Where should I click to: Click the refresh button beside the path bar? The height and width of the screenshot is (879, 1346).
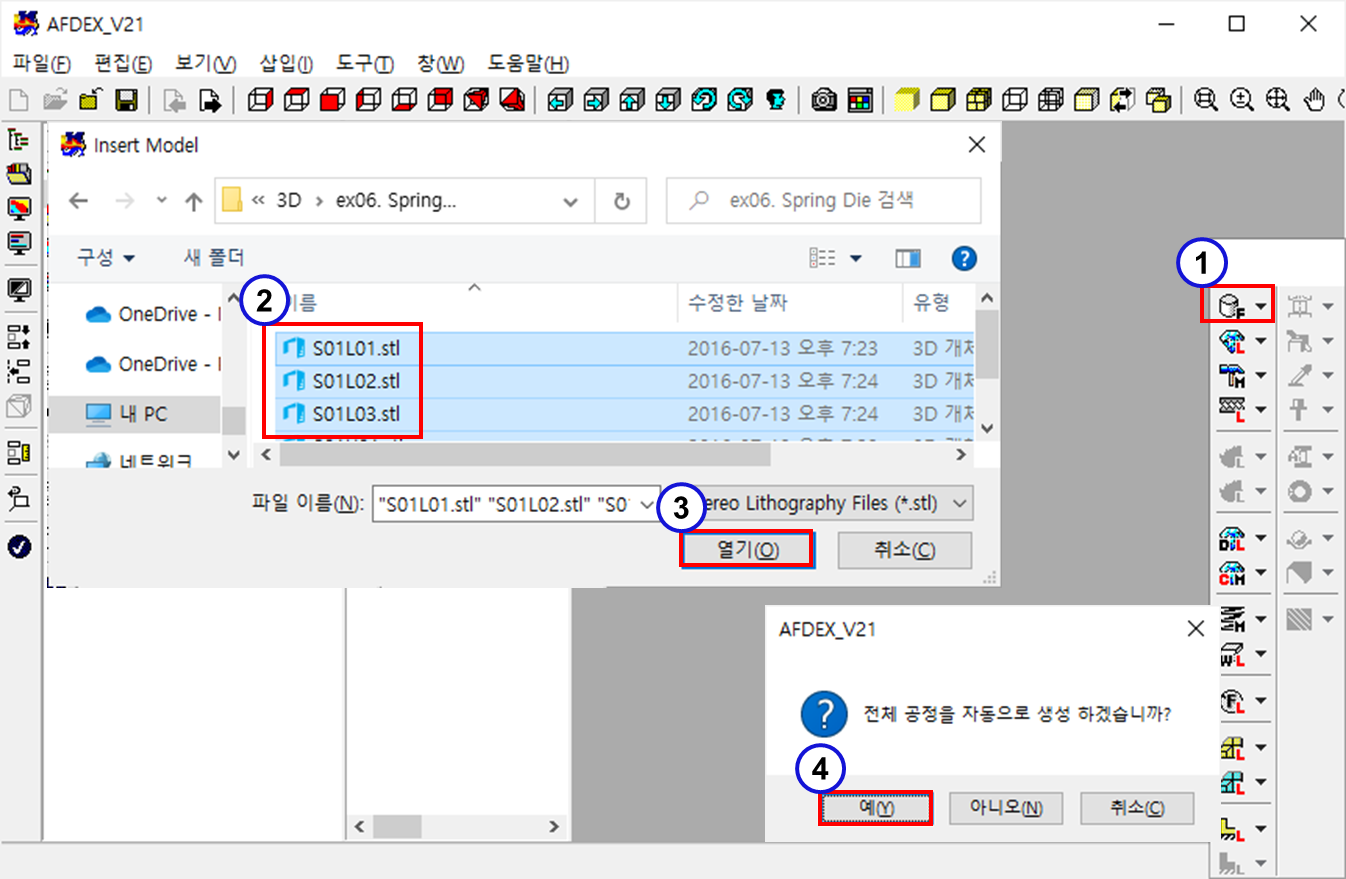[622, 201]
